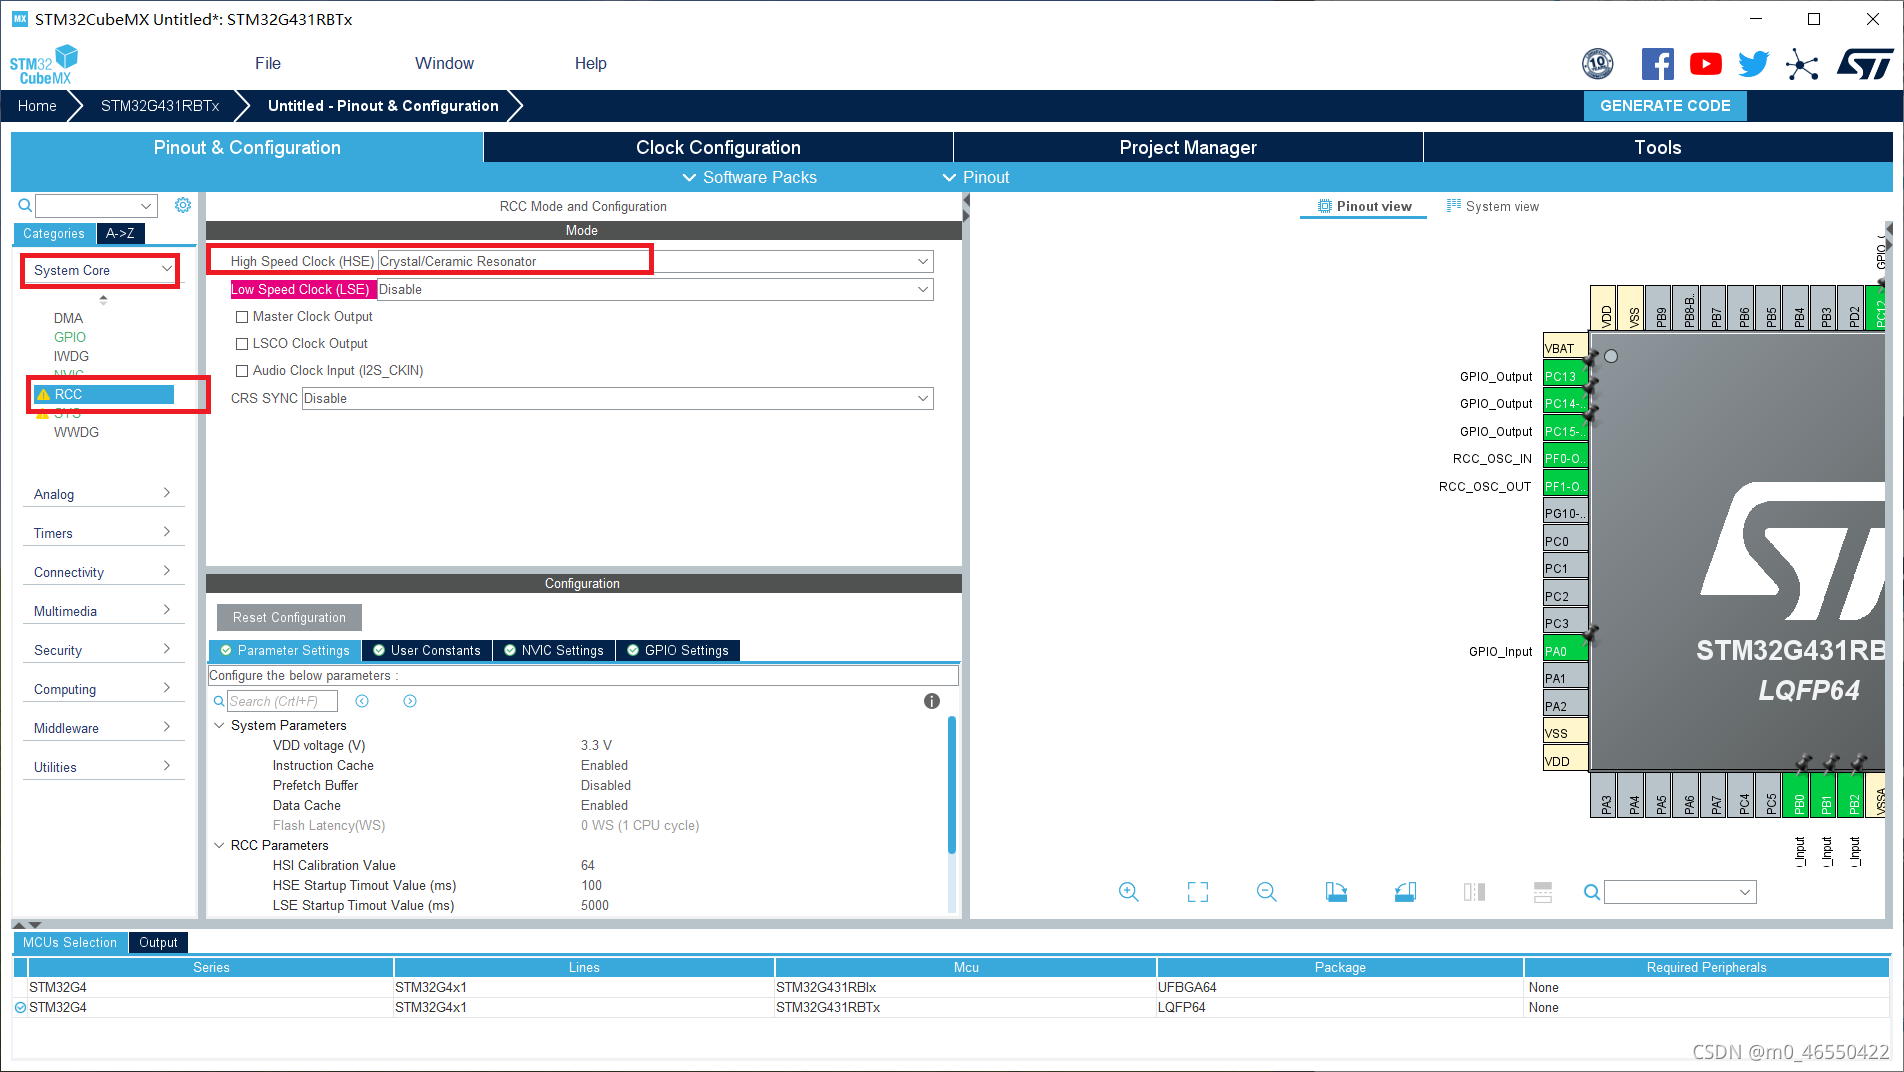Viewport: 1904px width, 1072px height.
Task: Open the Help menu
Action: [590, 63]
